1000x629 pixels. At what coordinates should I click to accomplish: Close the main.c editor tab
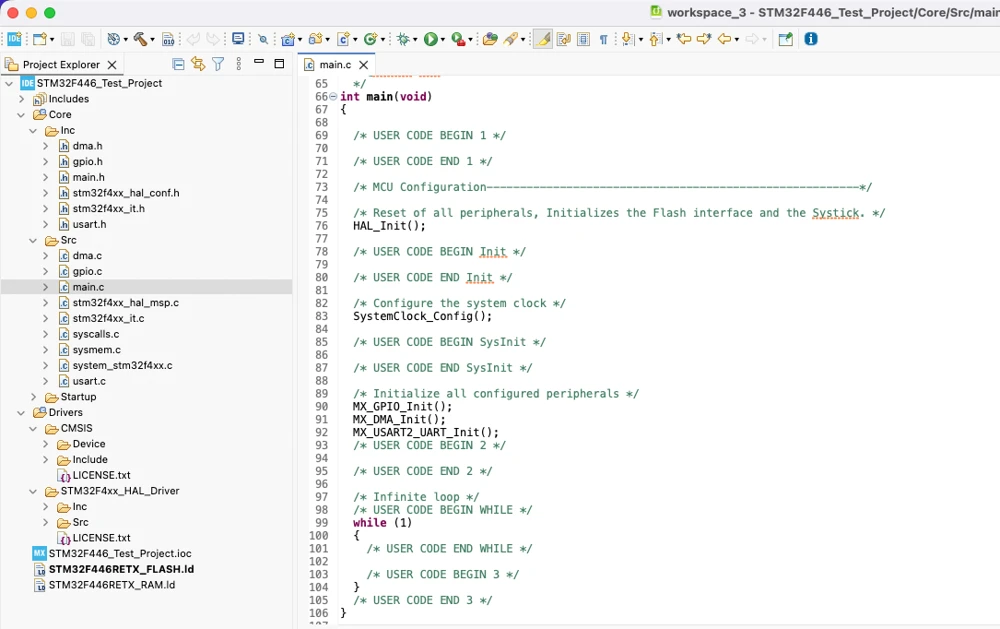click(x=364, y=65)
